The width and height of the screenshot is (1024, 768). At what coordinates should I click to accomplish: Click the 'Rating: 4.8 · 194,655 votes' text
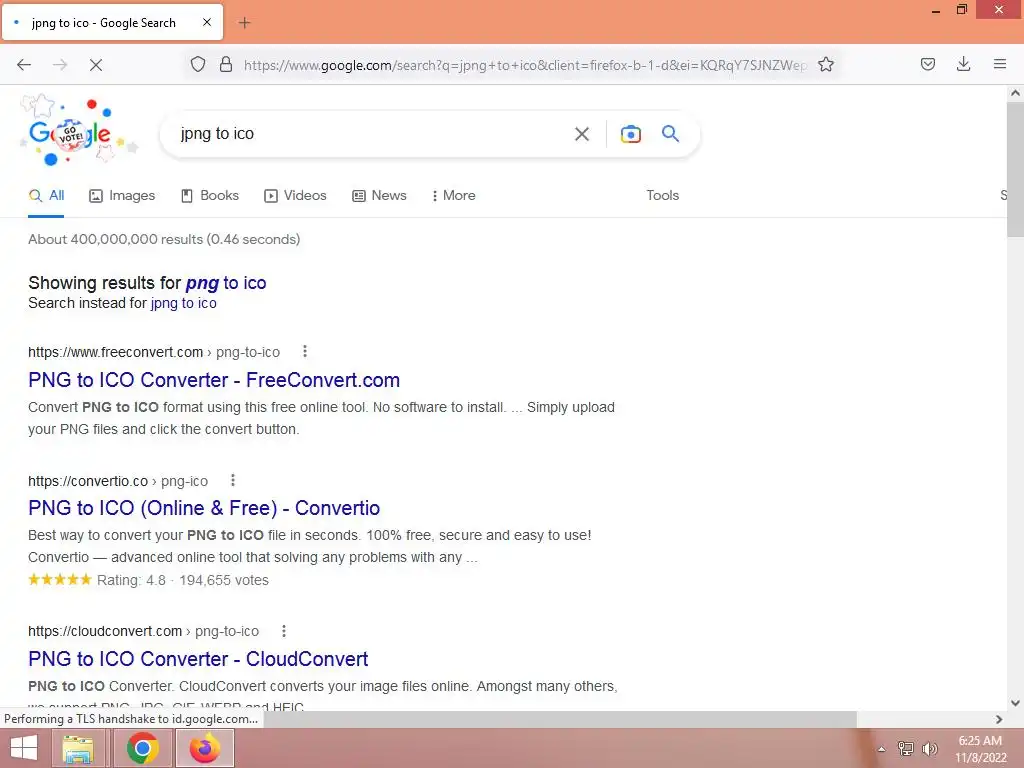(182, 580)
